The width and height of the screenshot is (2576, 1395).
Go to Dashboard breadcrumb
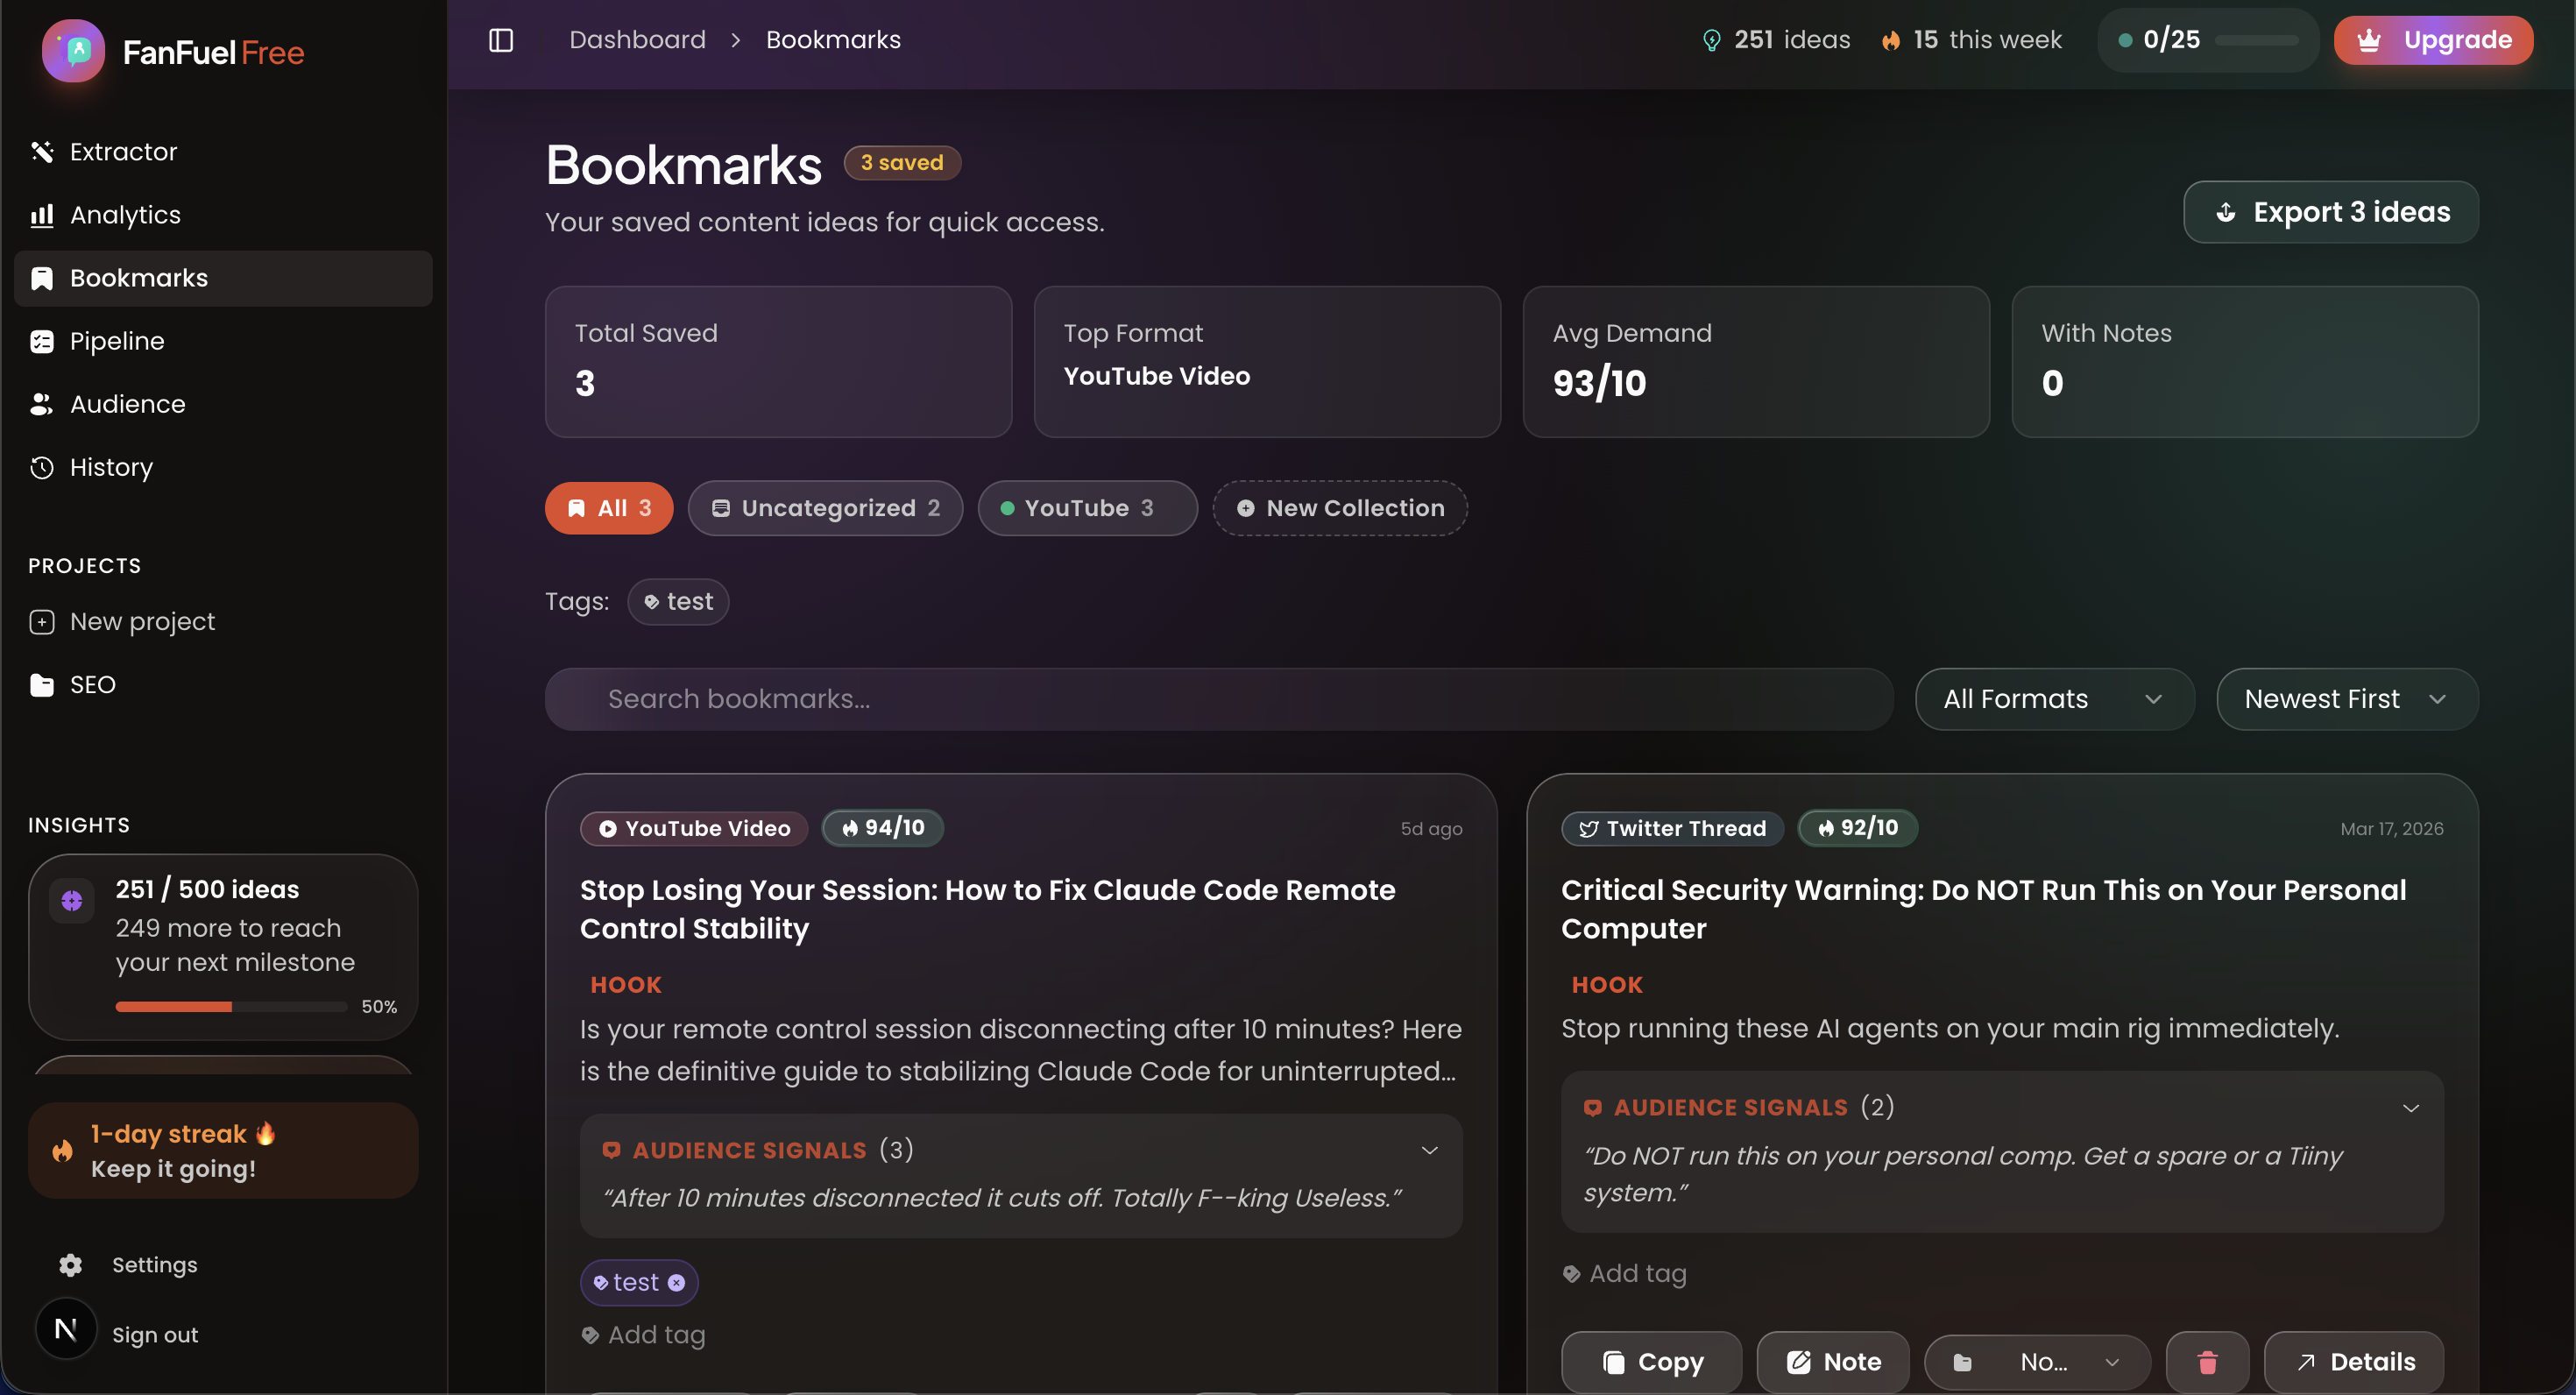tap(637, 40)
